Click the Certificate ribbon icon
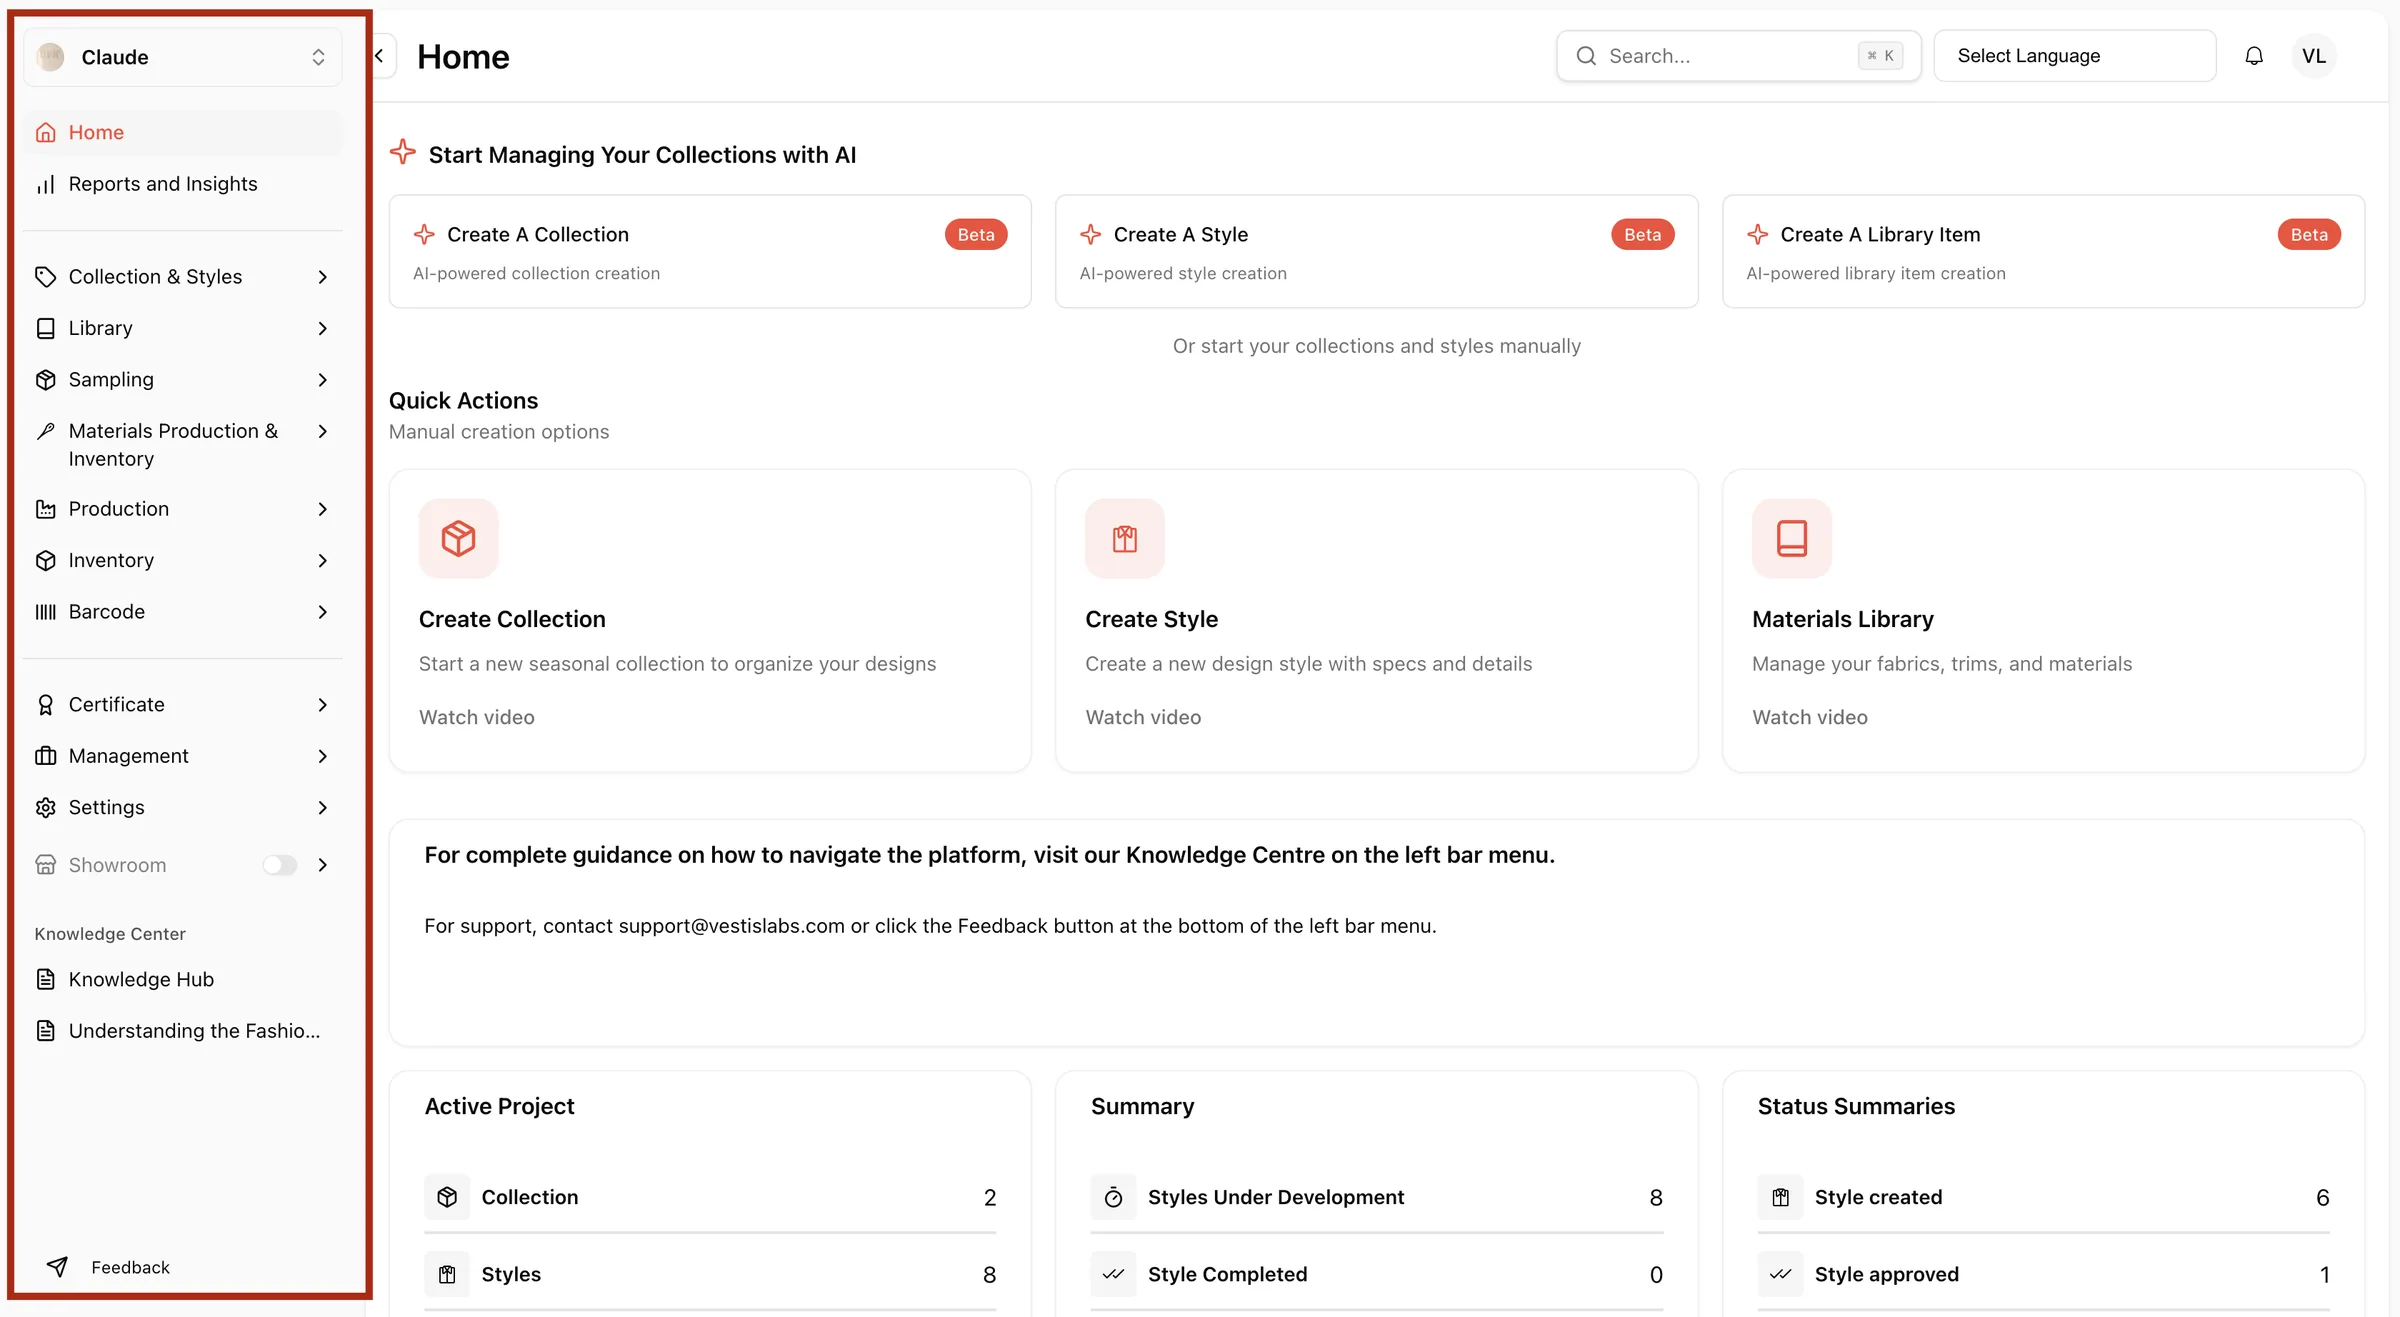The image size is (2400, 1317). point(46,705)
